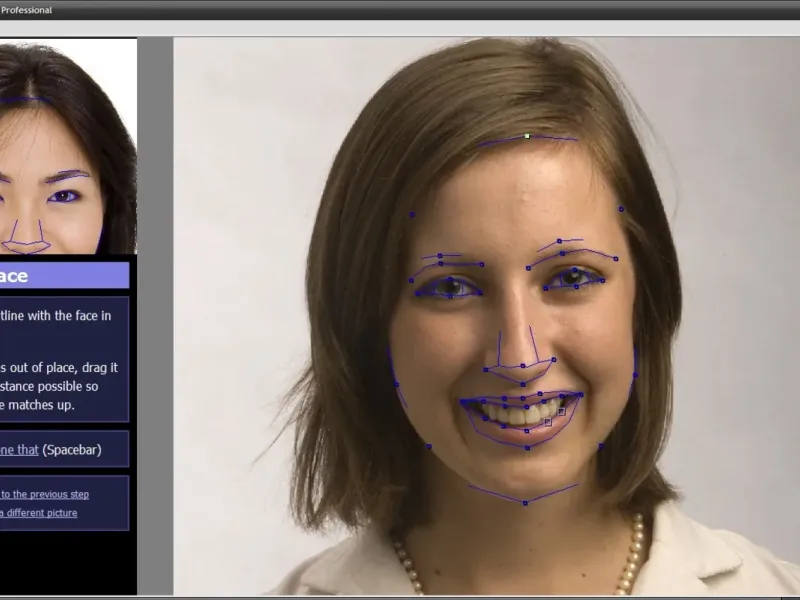The image size is (800, 600).
Task: Select the mouth corner point on image's right
Action: (581, 394)
